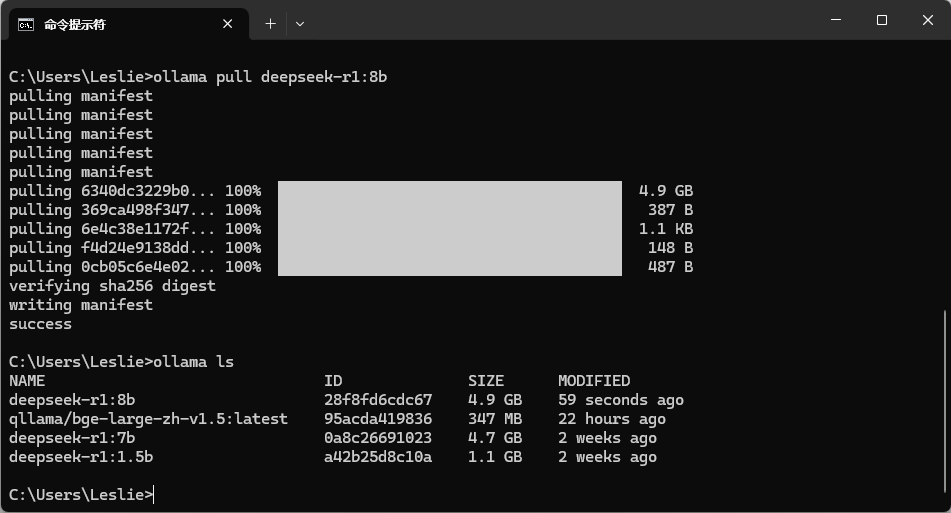Viewport: 951px width, 513px height.
Task: Close the 命令提示符 tab
Action: tap(230, 23)
